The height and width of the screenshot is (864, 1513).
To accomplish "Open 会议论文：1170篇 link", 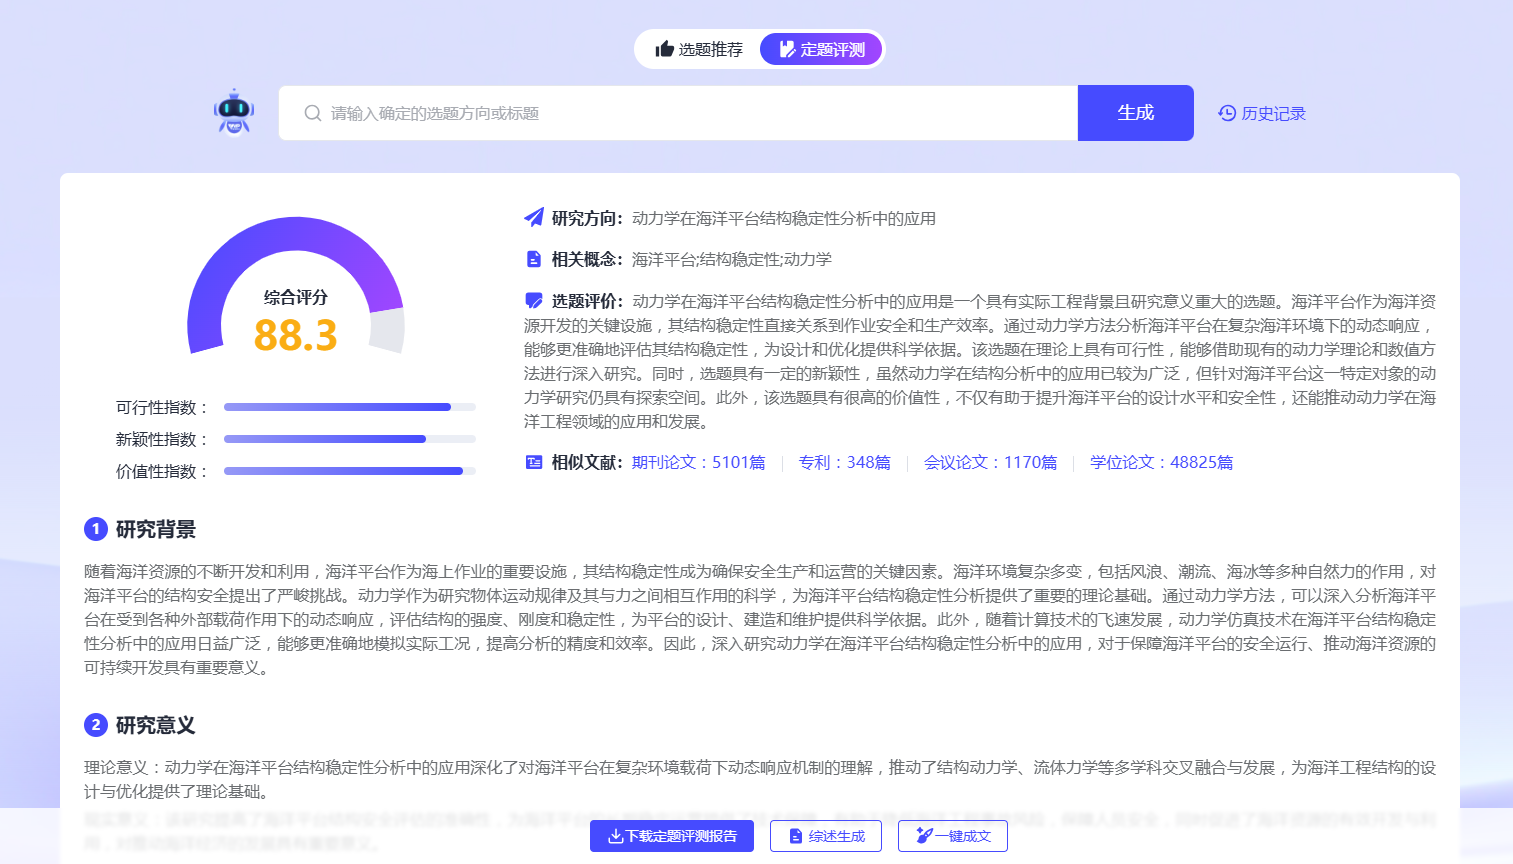I will 991,462.
